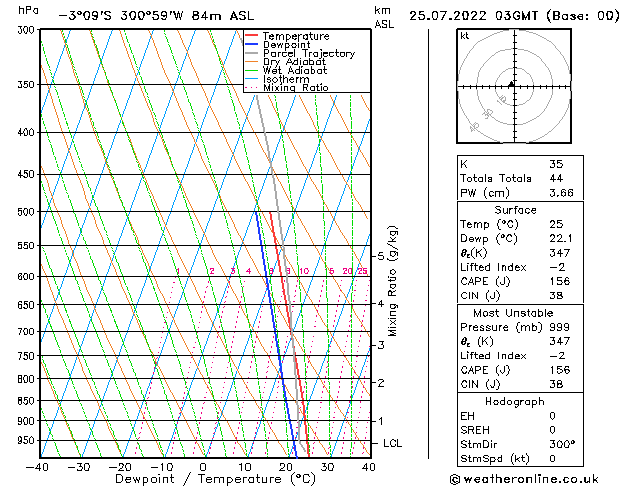
Task: Click the 500 hPa pressure axis label
Action: point(28,212)
